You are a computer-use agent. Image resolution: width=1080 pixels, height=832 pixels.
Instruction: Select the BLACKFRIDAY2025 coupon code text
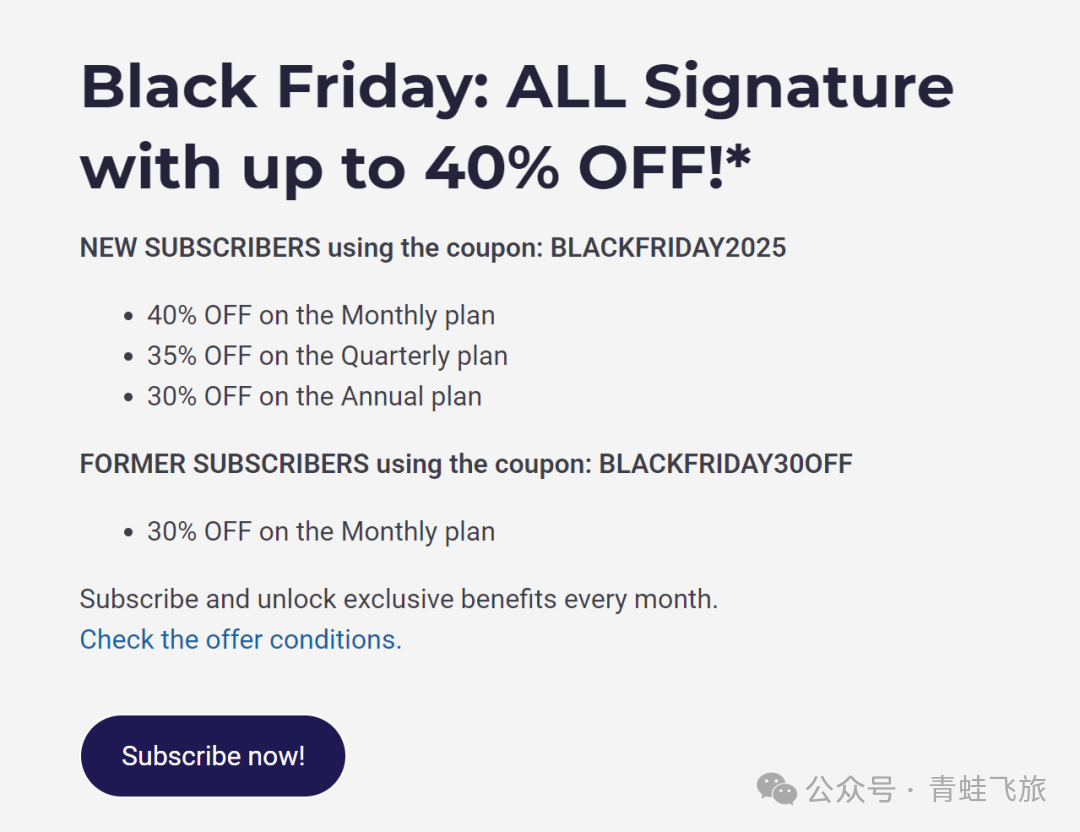(668, 248)
